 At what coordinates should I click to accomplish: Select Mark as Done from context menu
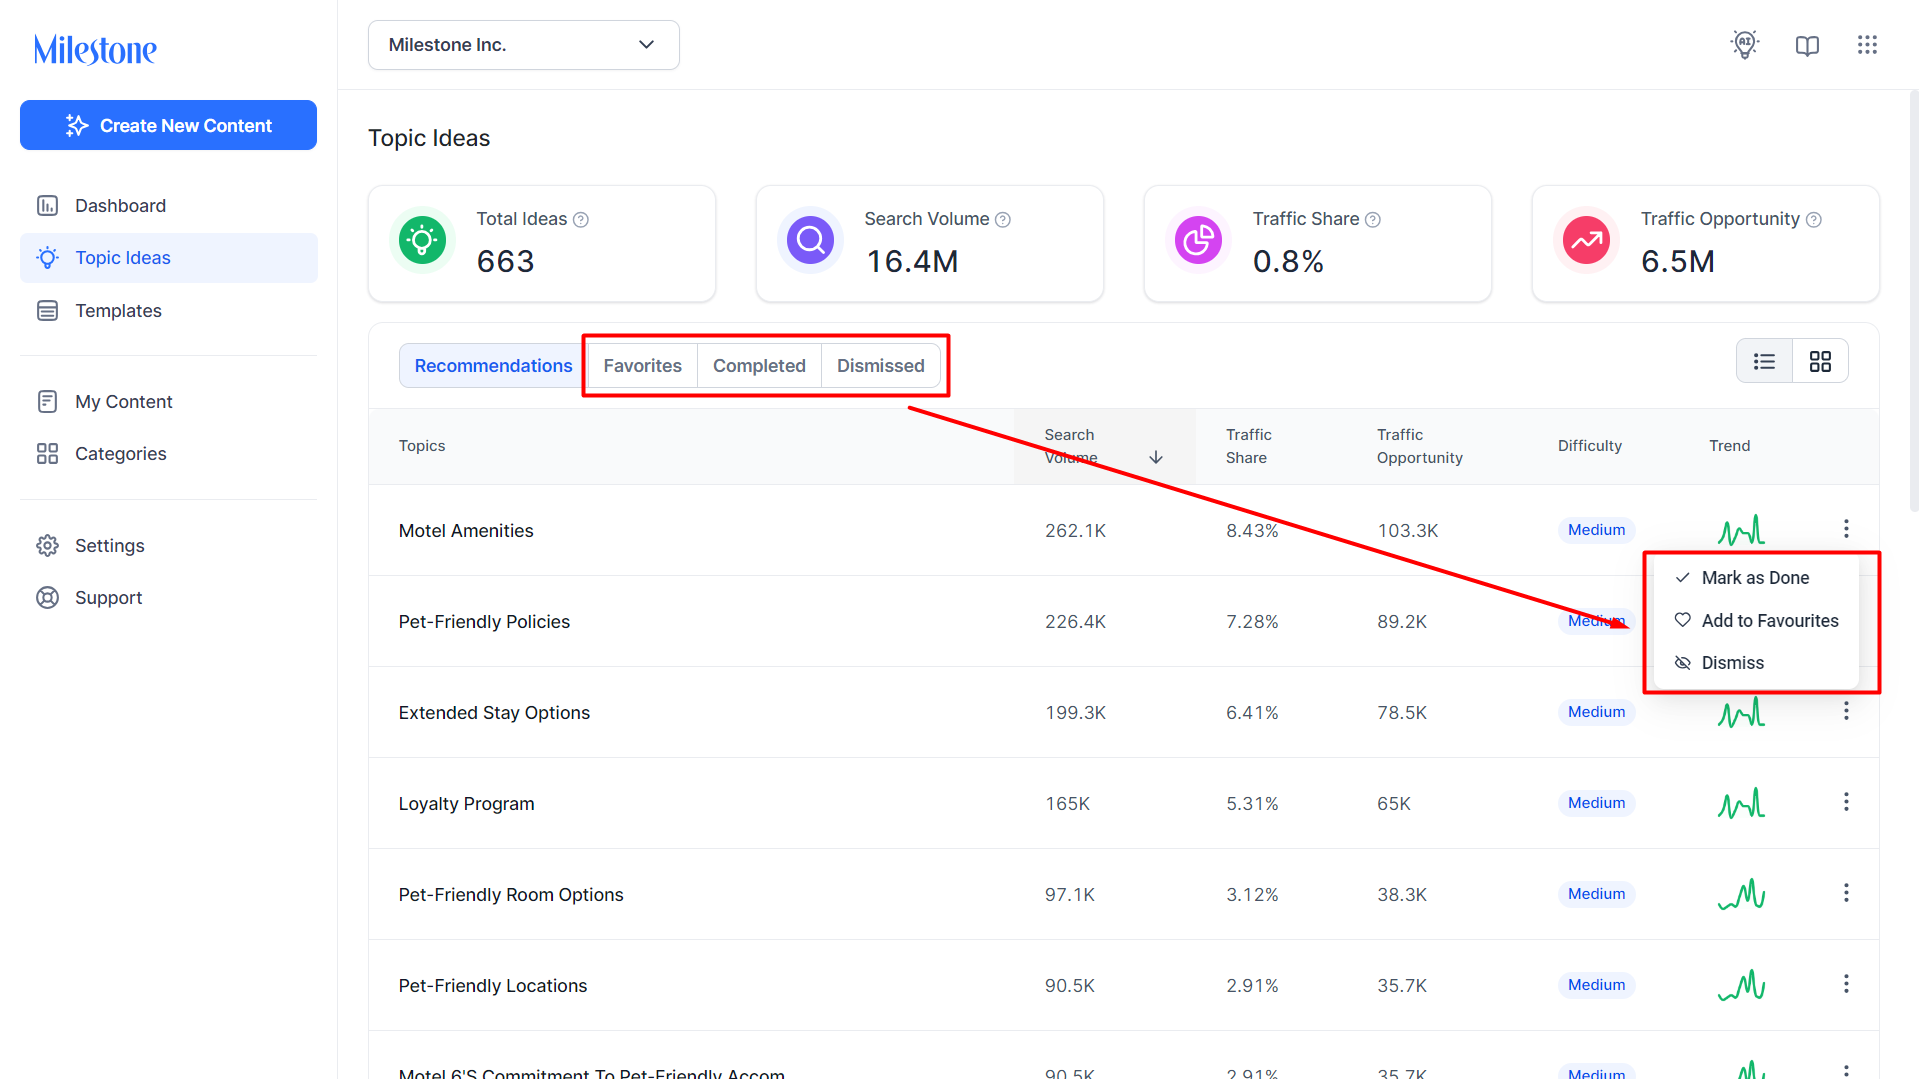1756,578
